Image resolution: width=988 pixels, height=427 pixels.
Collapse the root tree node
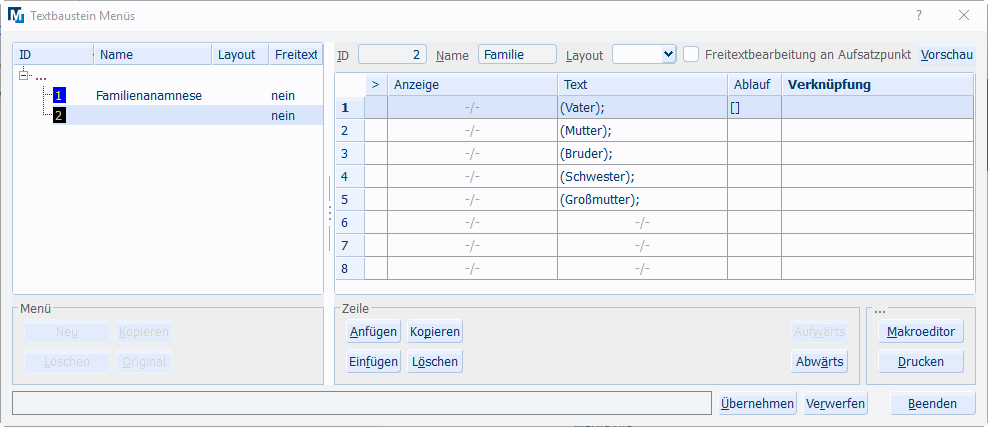pos(24,76)
